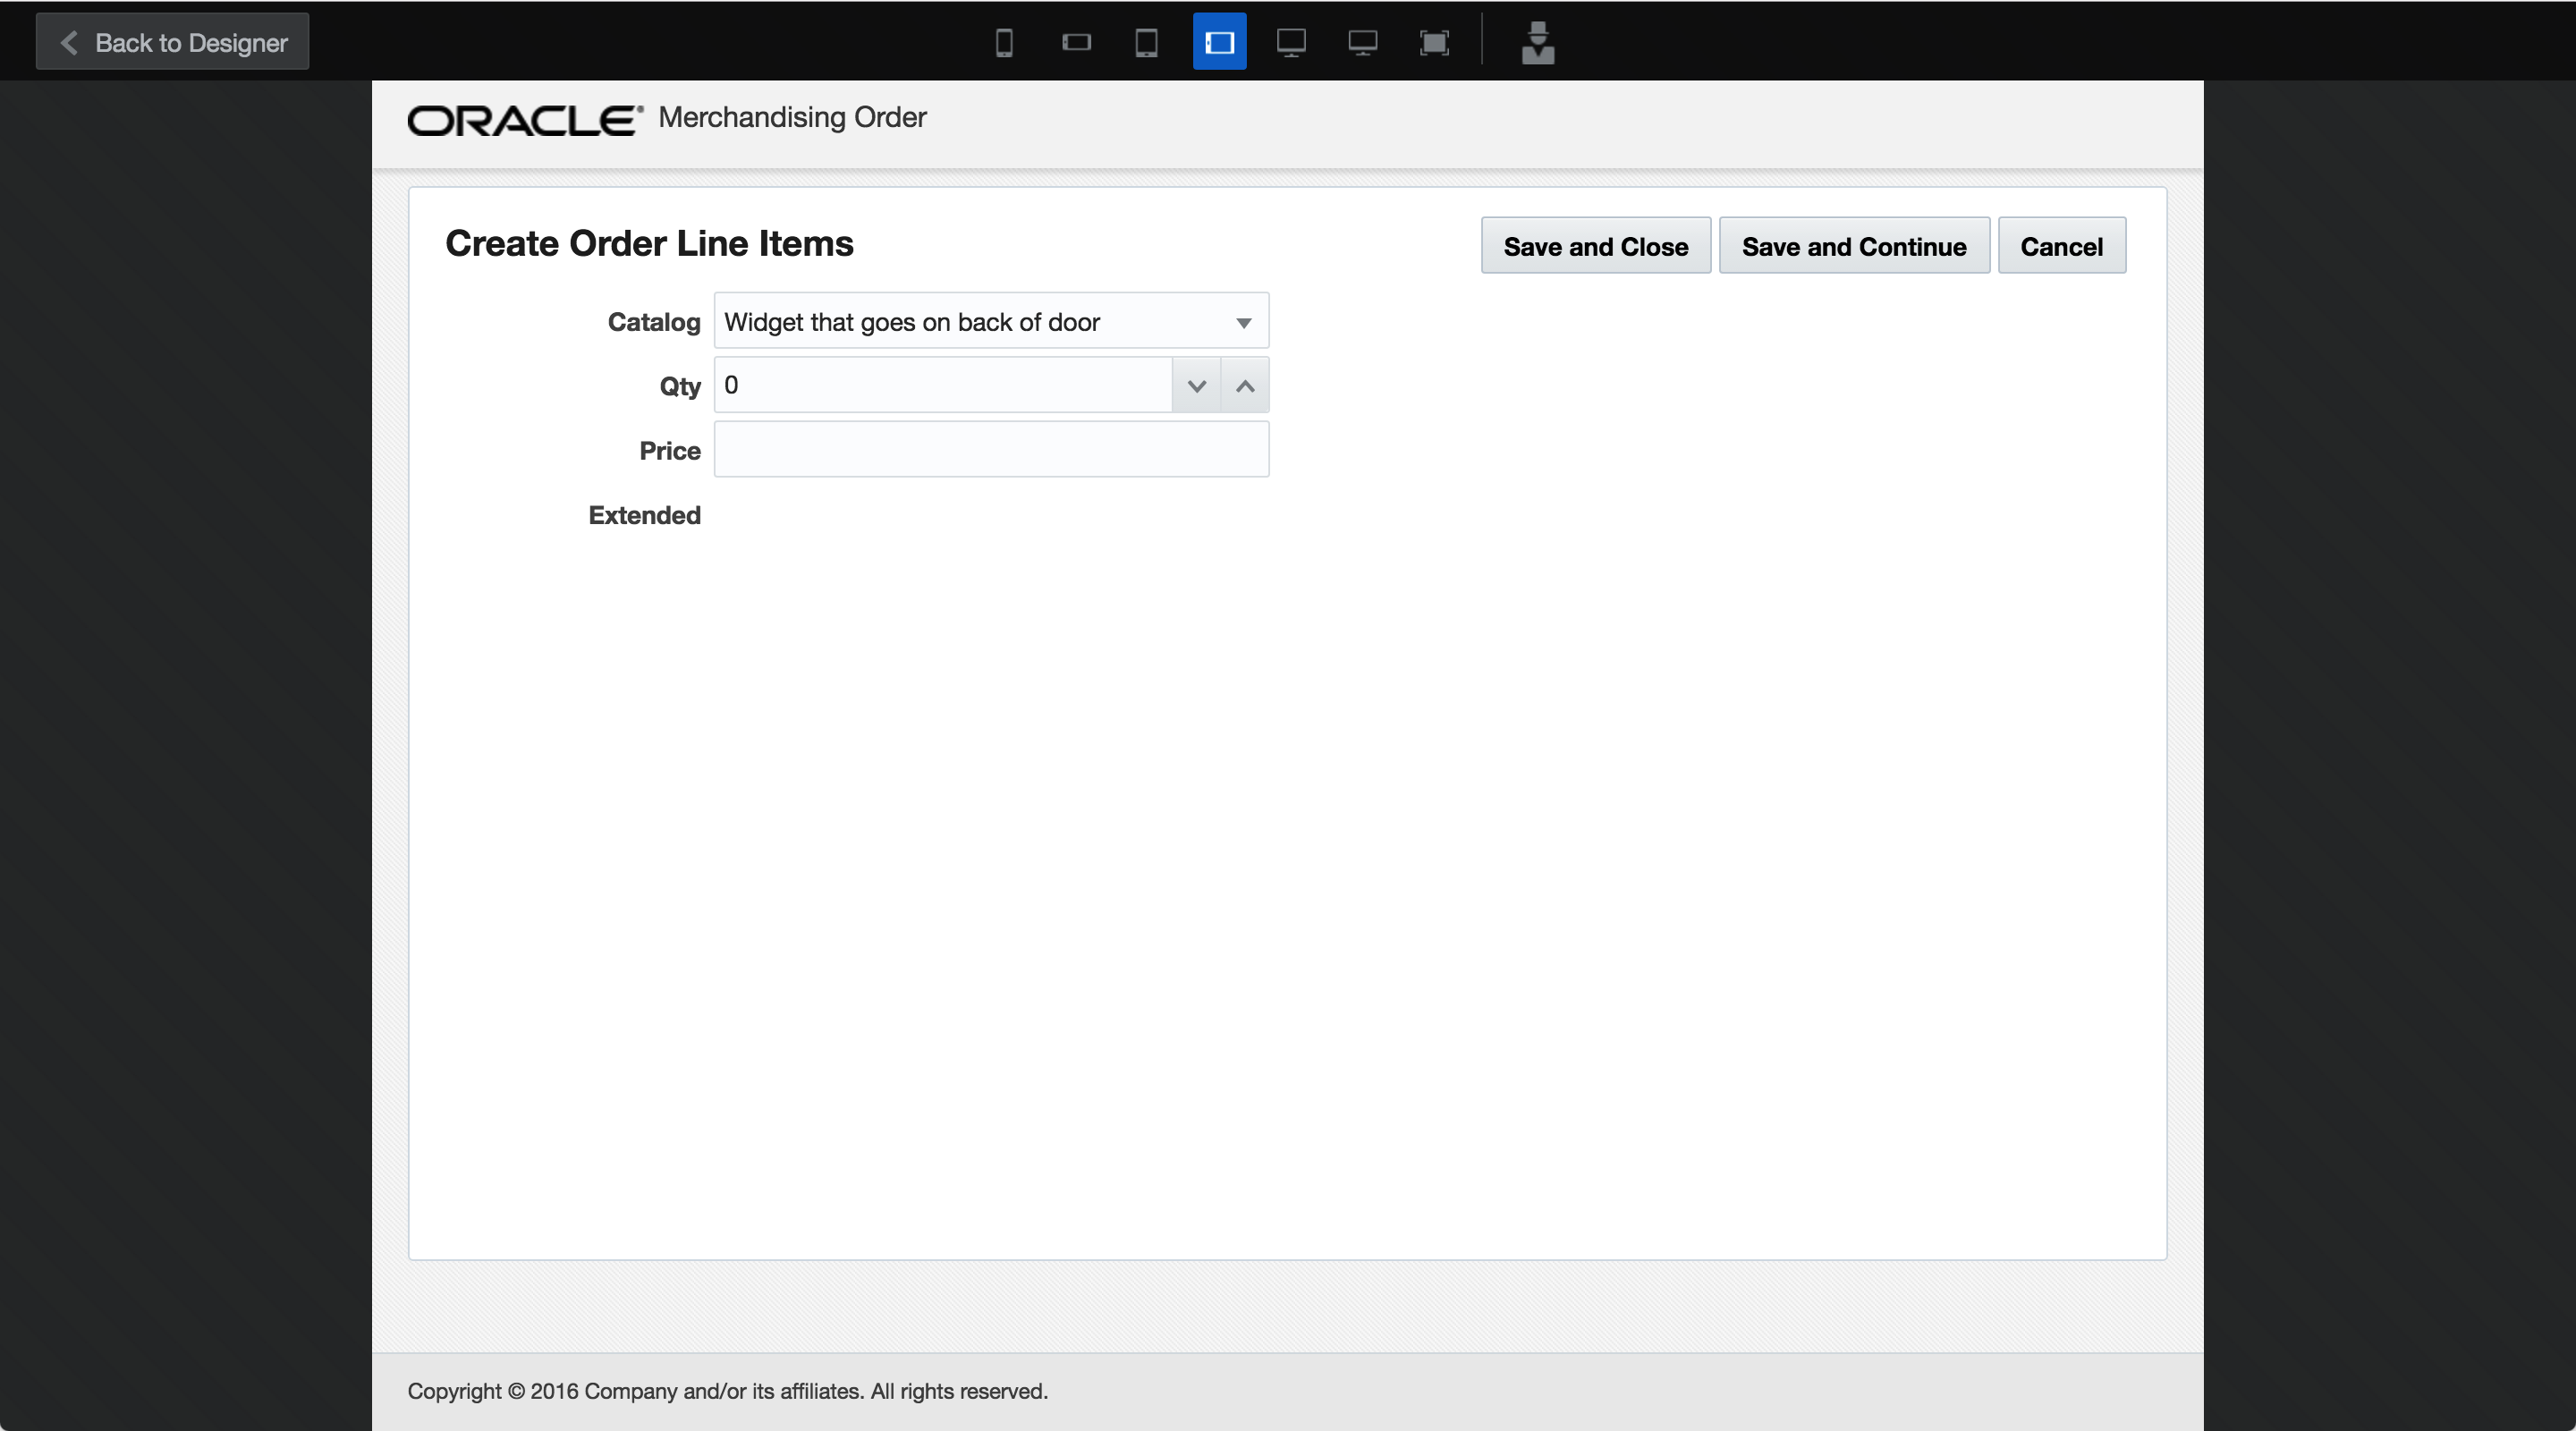The image size is (2576, 1431).
Task: Click the copyright notice text
Action: pyautogui.click(x=727, y=1391)
